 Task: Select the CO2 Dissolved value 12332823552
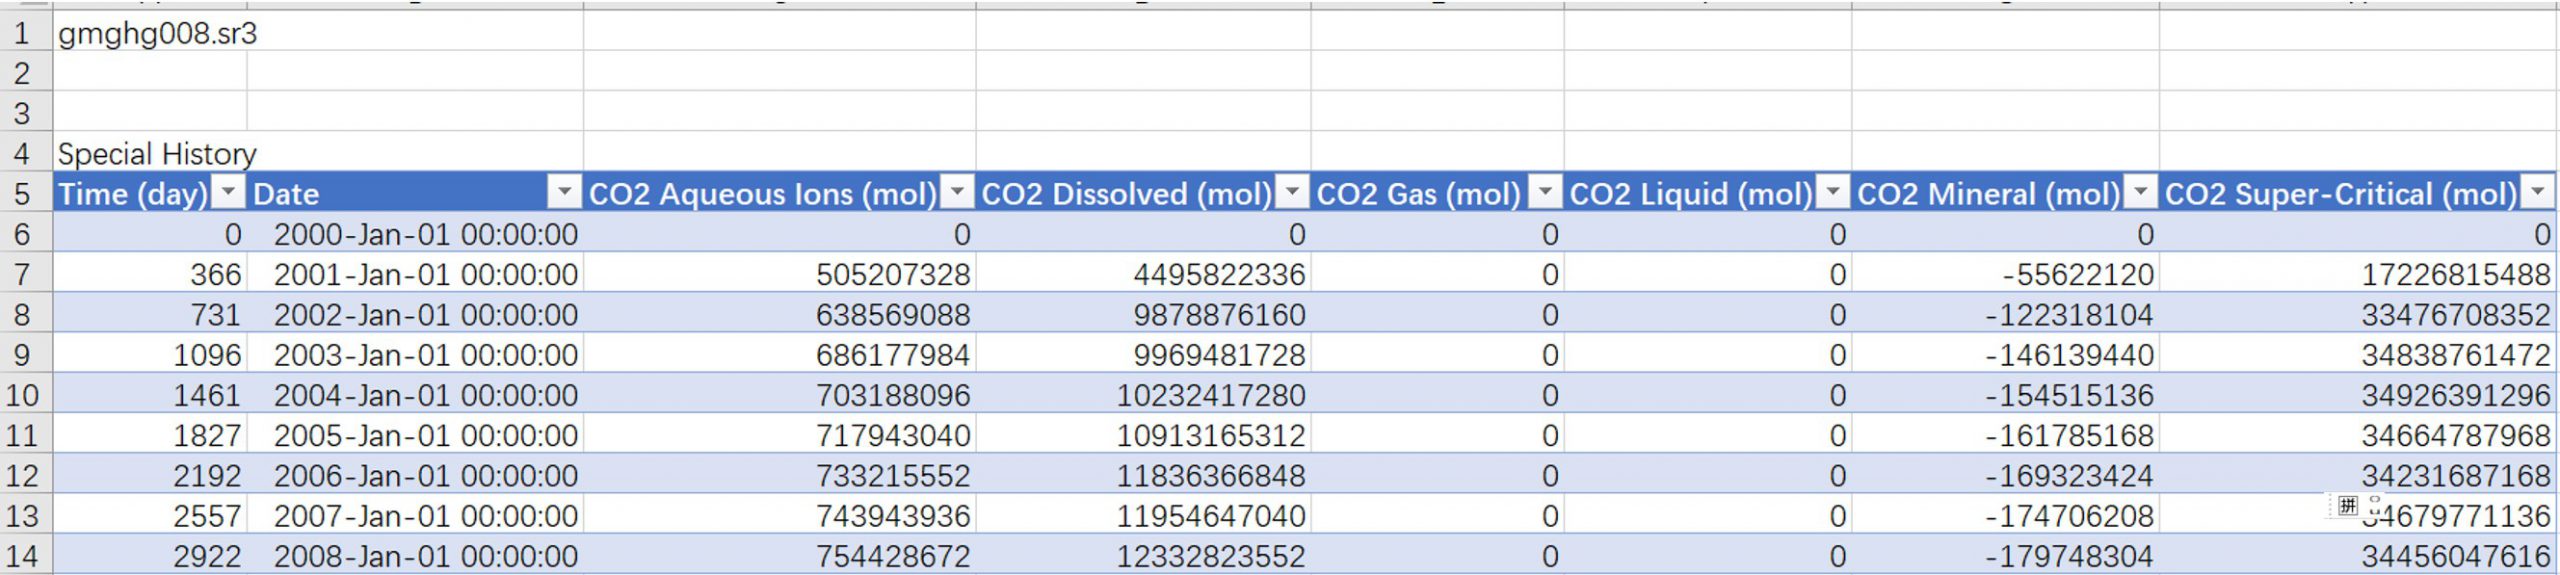click(x=1210, y=556)
